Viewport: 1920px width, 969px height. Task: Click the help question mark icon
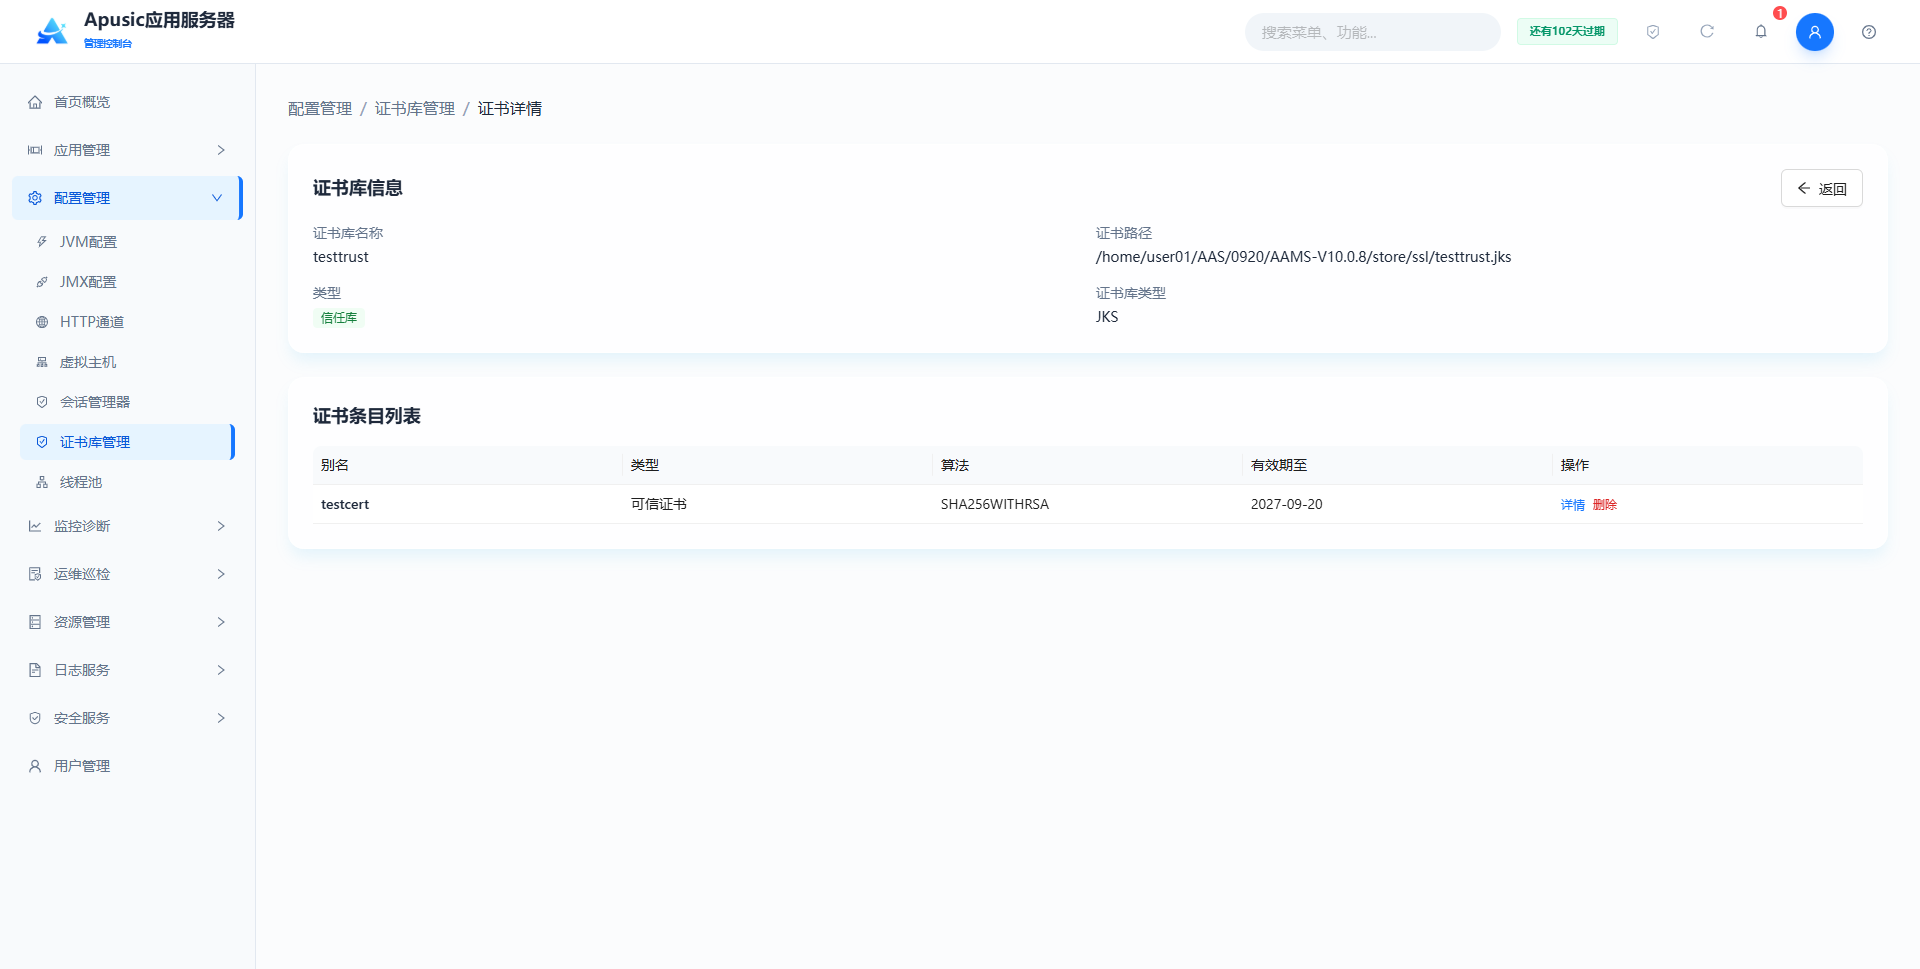[1869, 32]
